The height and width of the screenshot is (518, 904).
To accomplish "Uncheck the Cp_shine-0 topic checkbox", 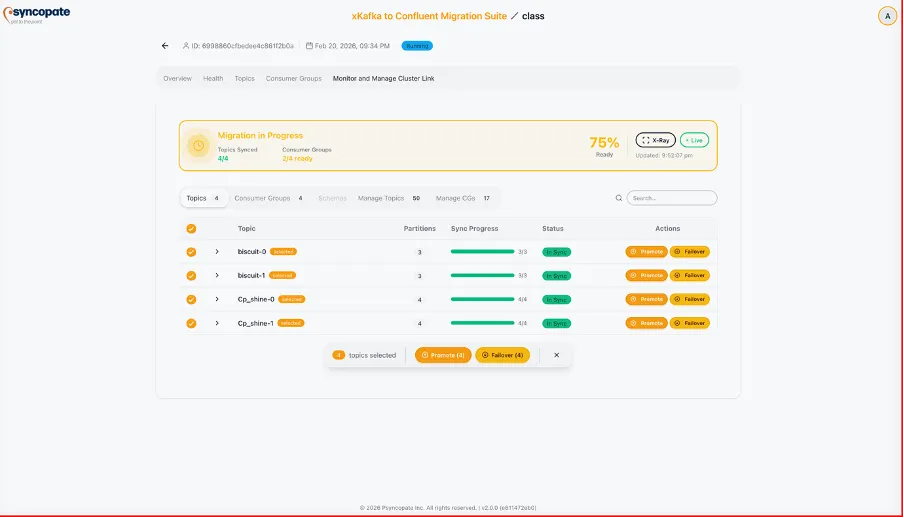I will pyautogui.click(x=191, y=299).
